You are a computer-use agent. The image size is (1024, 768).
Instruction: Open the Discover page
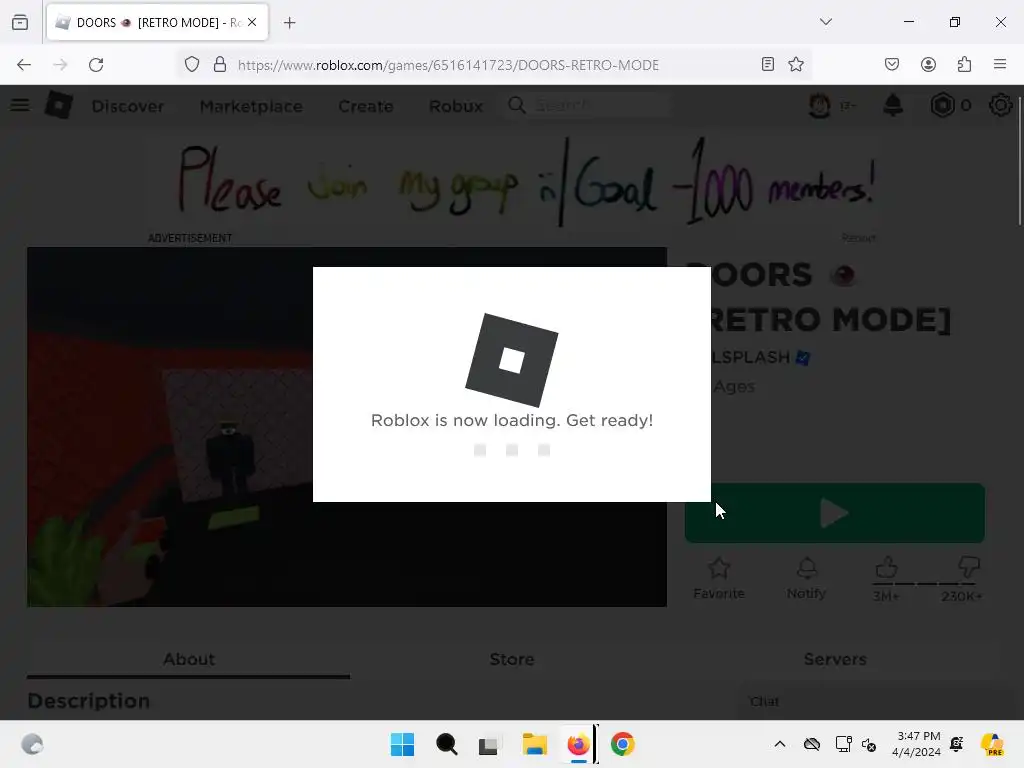pos(128,106)
